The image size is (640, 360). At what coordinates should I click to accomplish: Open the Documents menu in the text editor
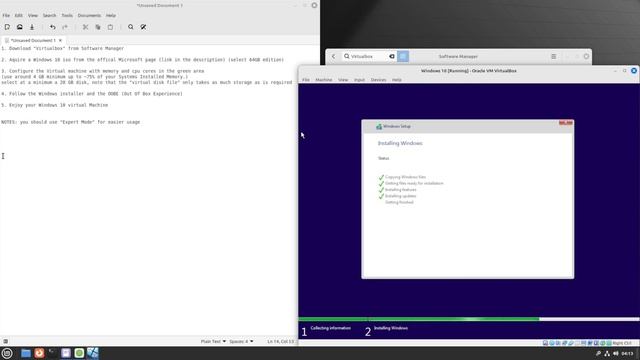tap(89, 16)
